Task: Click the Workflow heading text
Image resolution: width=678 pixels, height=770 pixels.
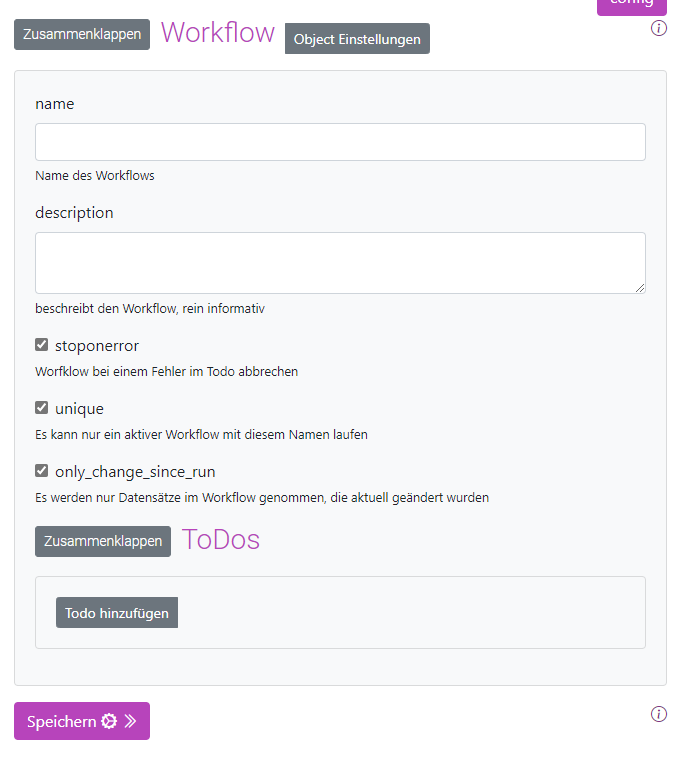Action: pos(217,33)
